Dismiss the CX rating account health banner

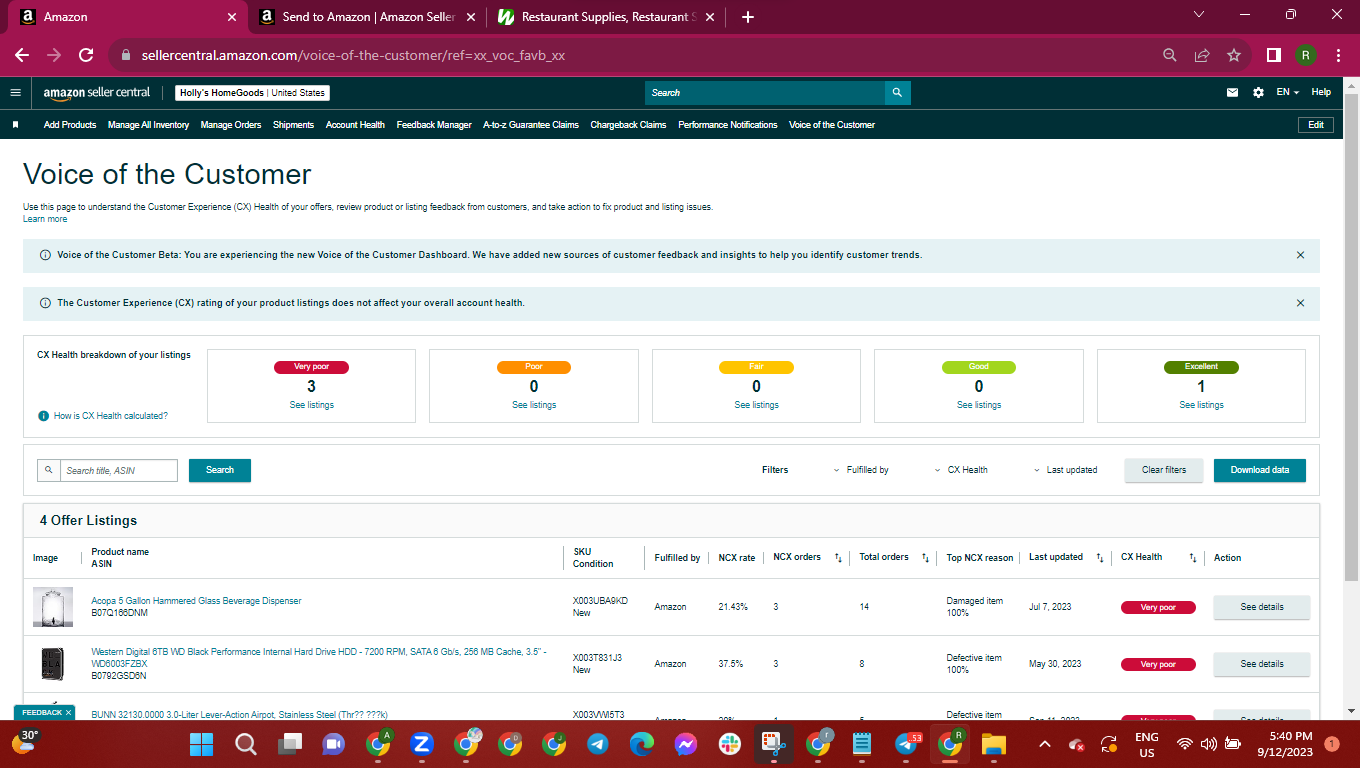click(x=1300, y=303)
